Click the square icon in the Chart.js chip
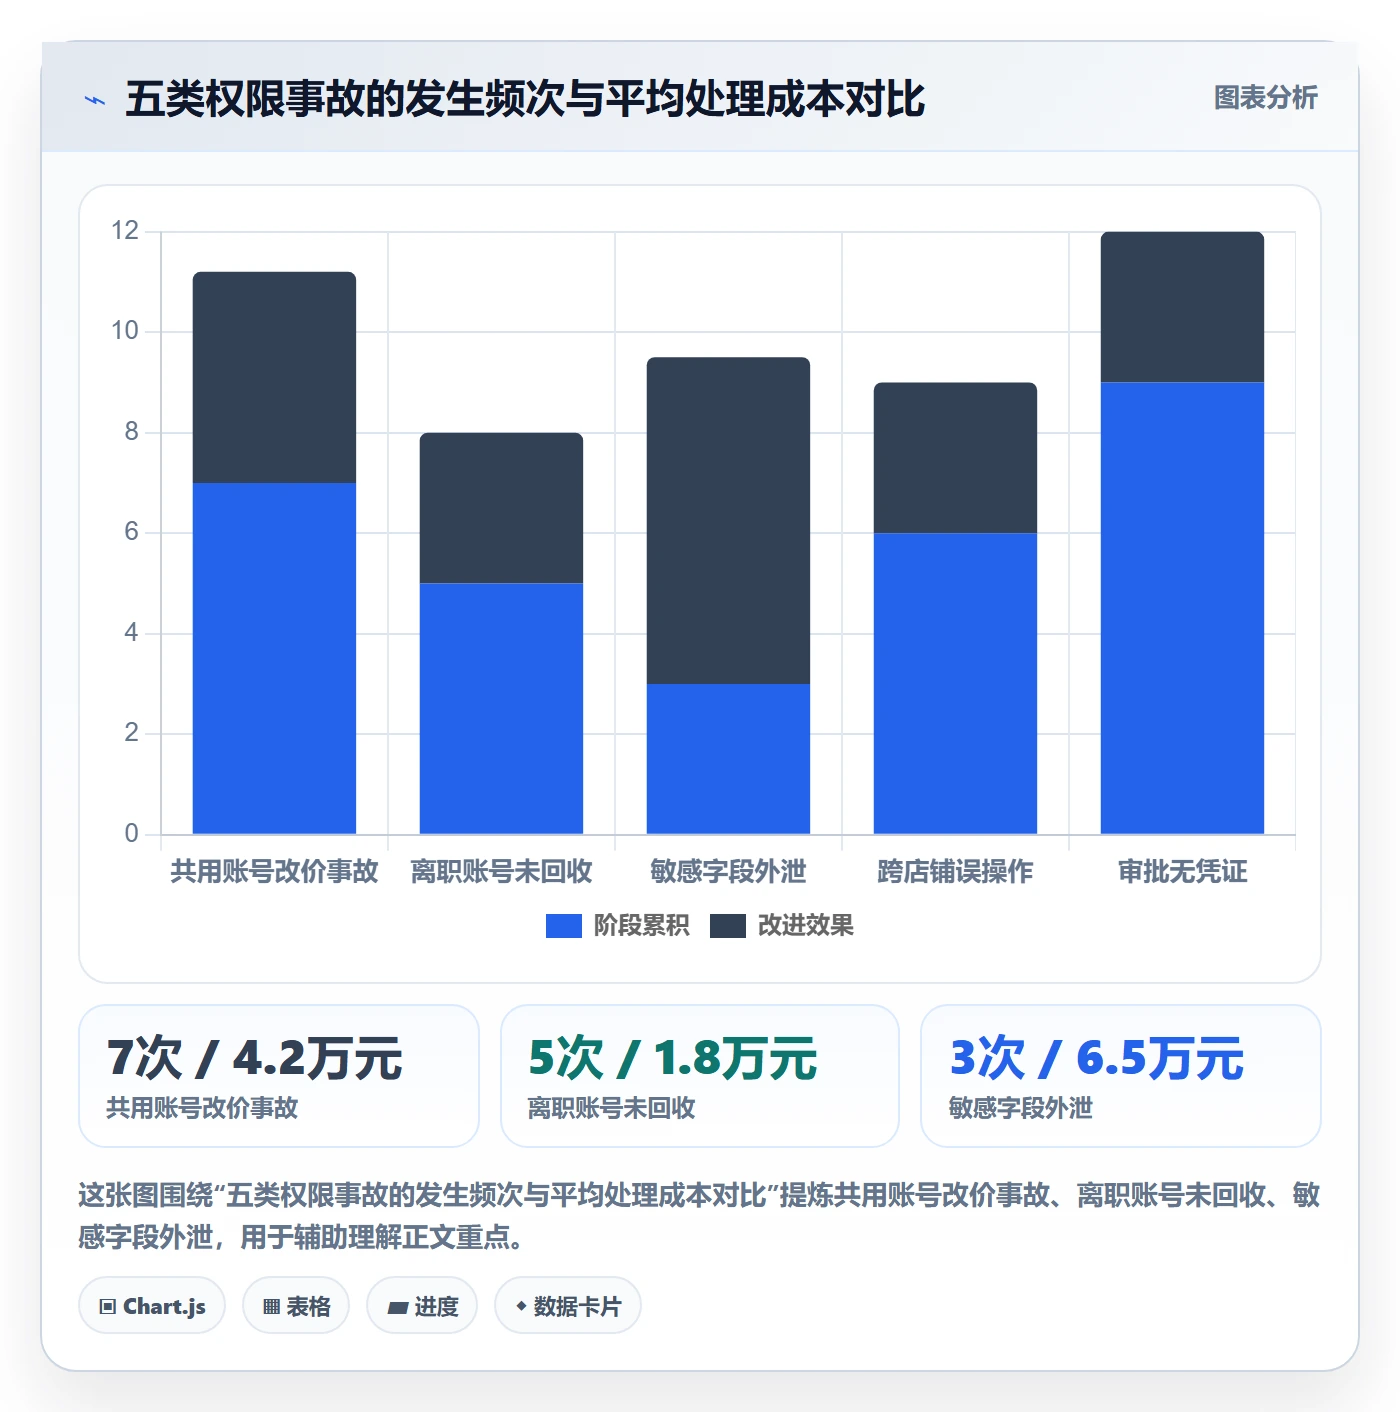Screen dimensions: 1400x1412 coord(107,1307)
